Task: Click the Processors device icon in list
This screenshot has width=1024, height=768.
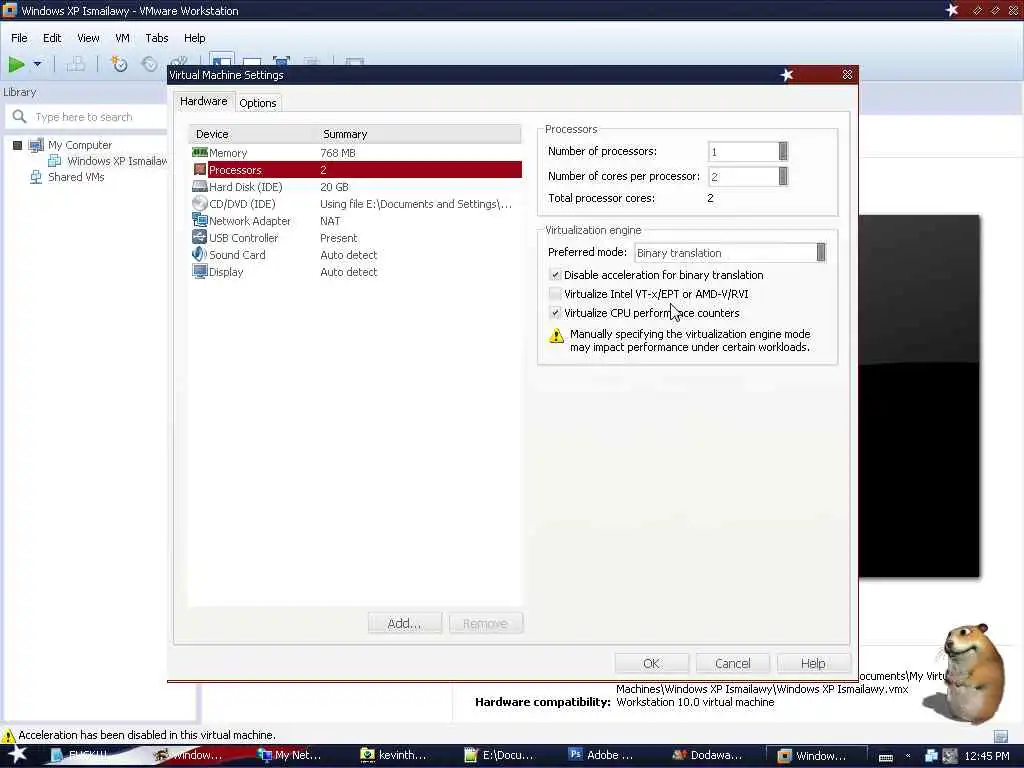Action: (x=200, y=170)
